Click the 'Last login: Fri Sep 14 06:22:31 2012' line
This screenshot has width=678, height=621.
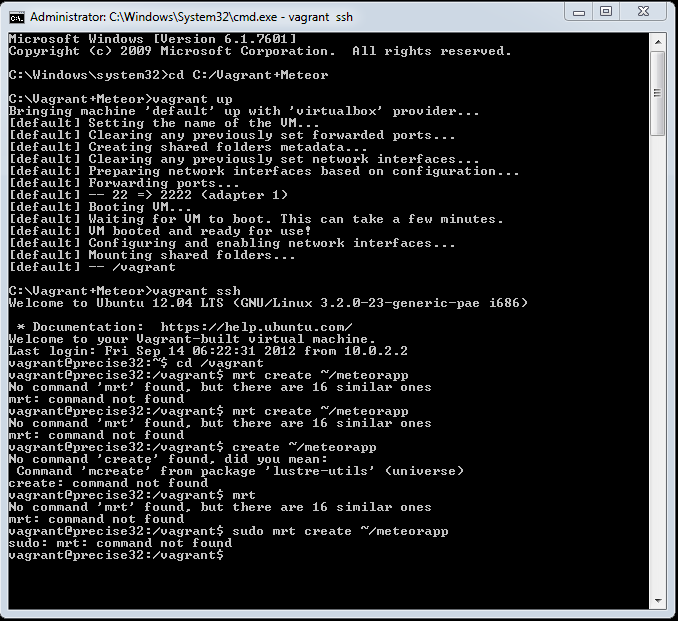208,351
